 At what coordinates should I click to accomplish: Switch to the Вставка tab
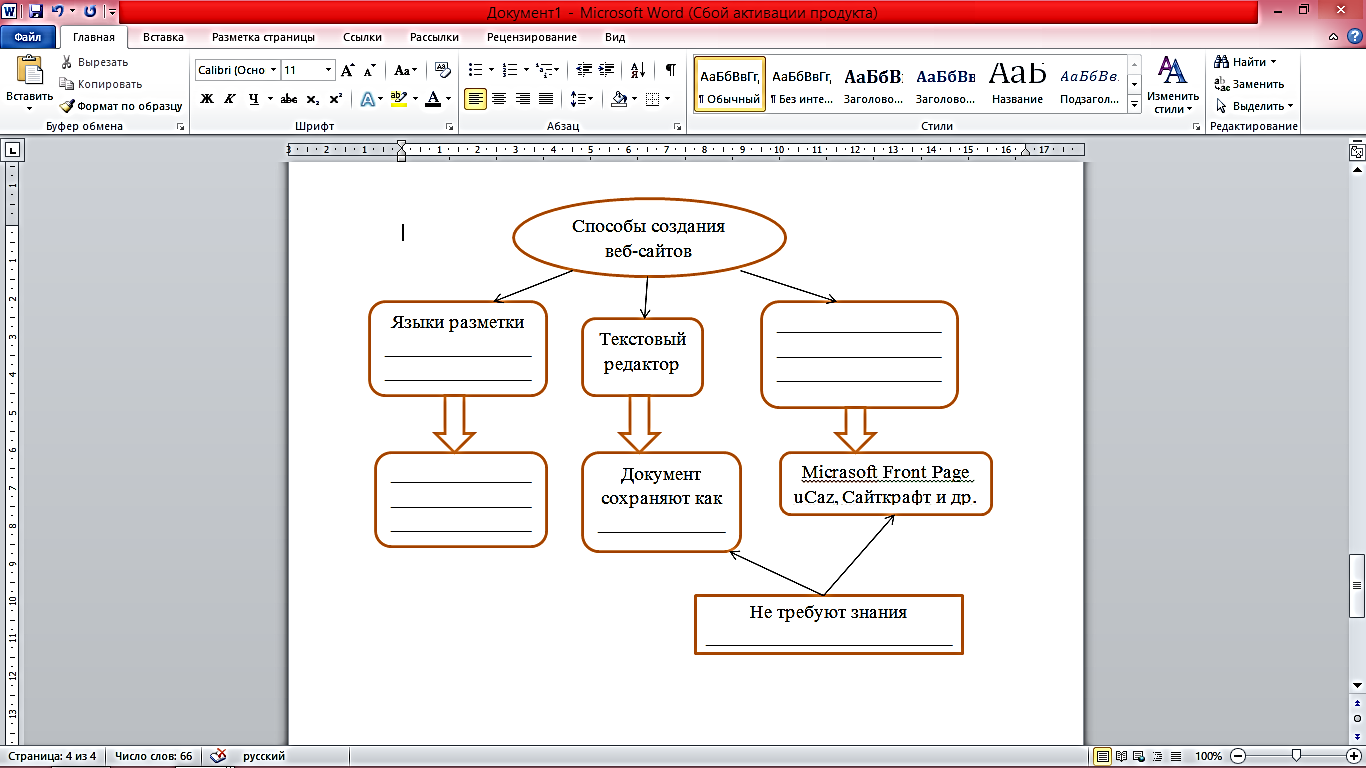point(163,37)
